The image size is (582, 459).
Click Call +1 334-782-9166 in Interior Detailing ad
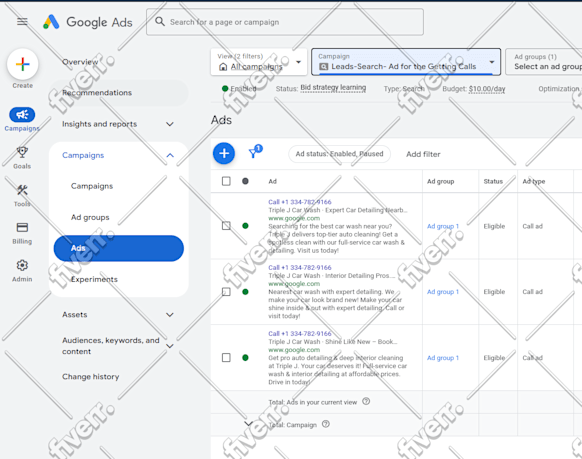click(300, 268)
